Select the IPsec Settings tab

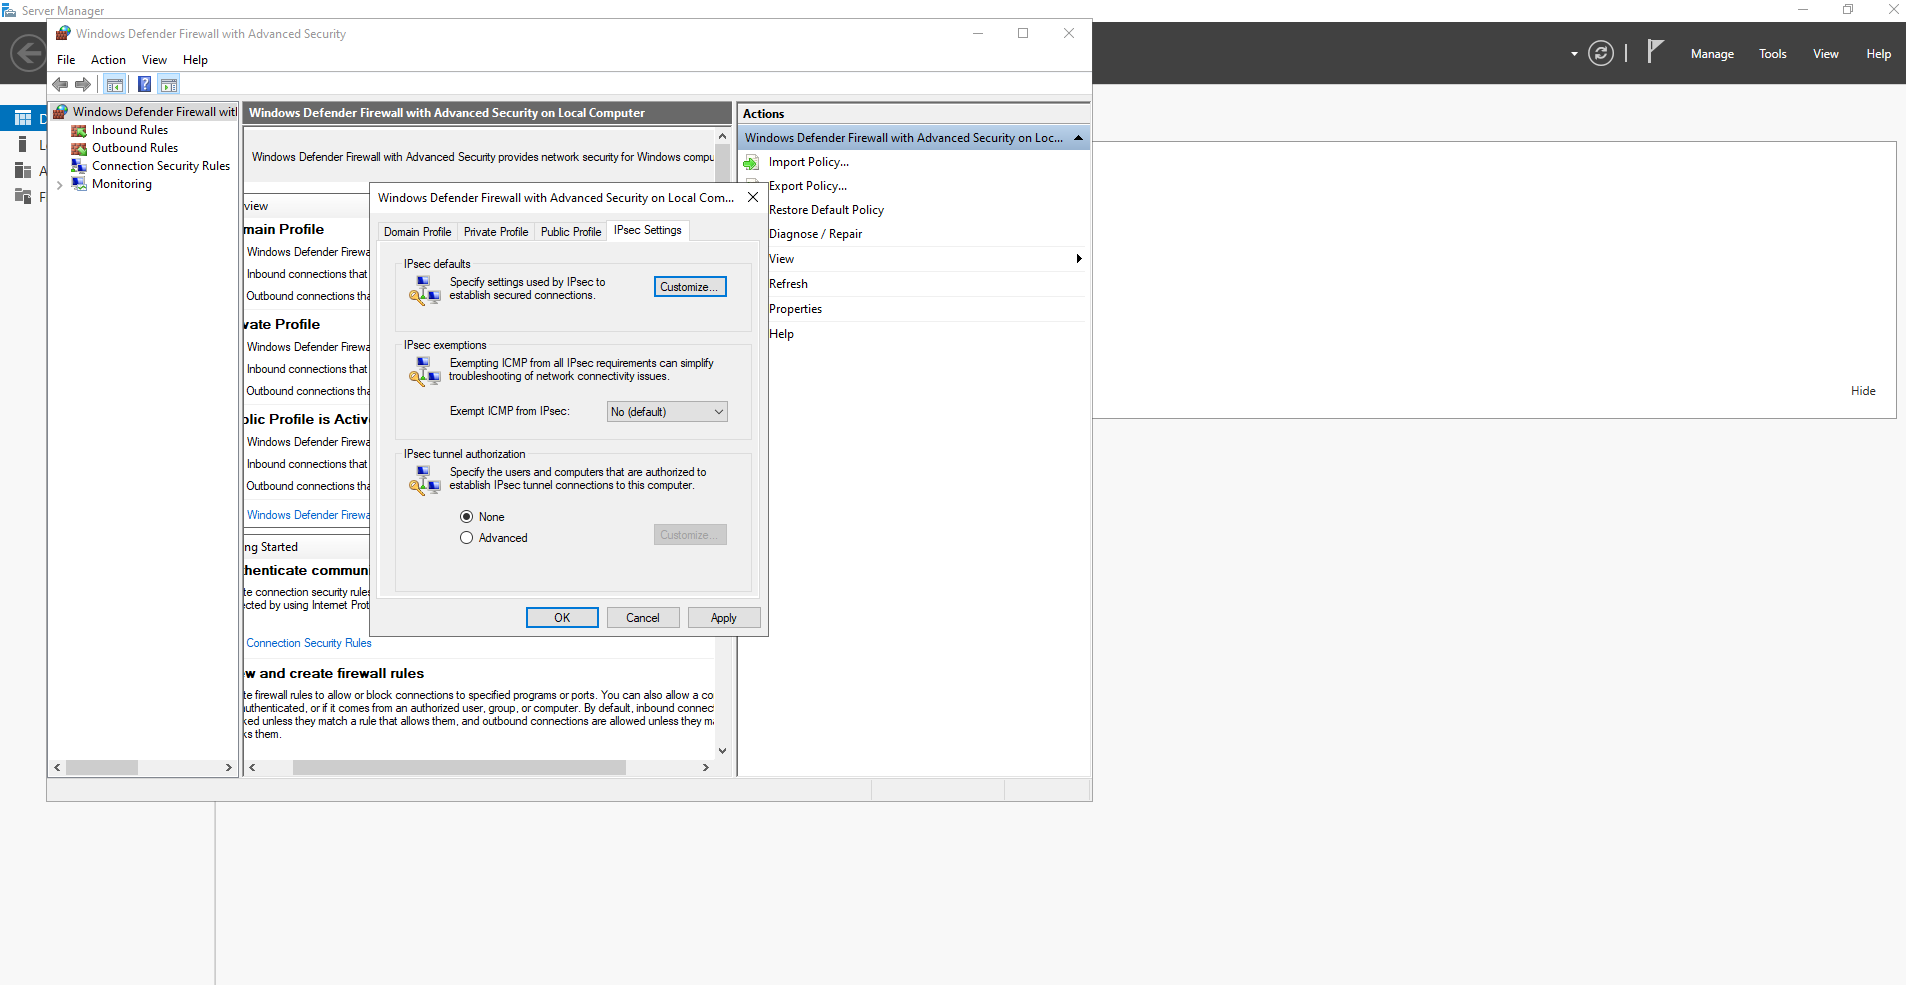coord(648,230)
